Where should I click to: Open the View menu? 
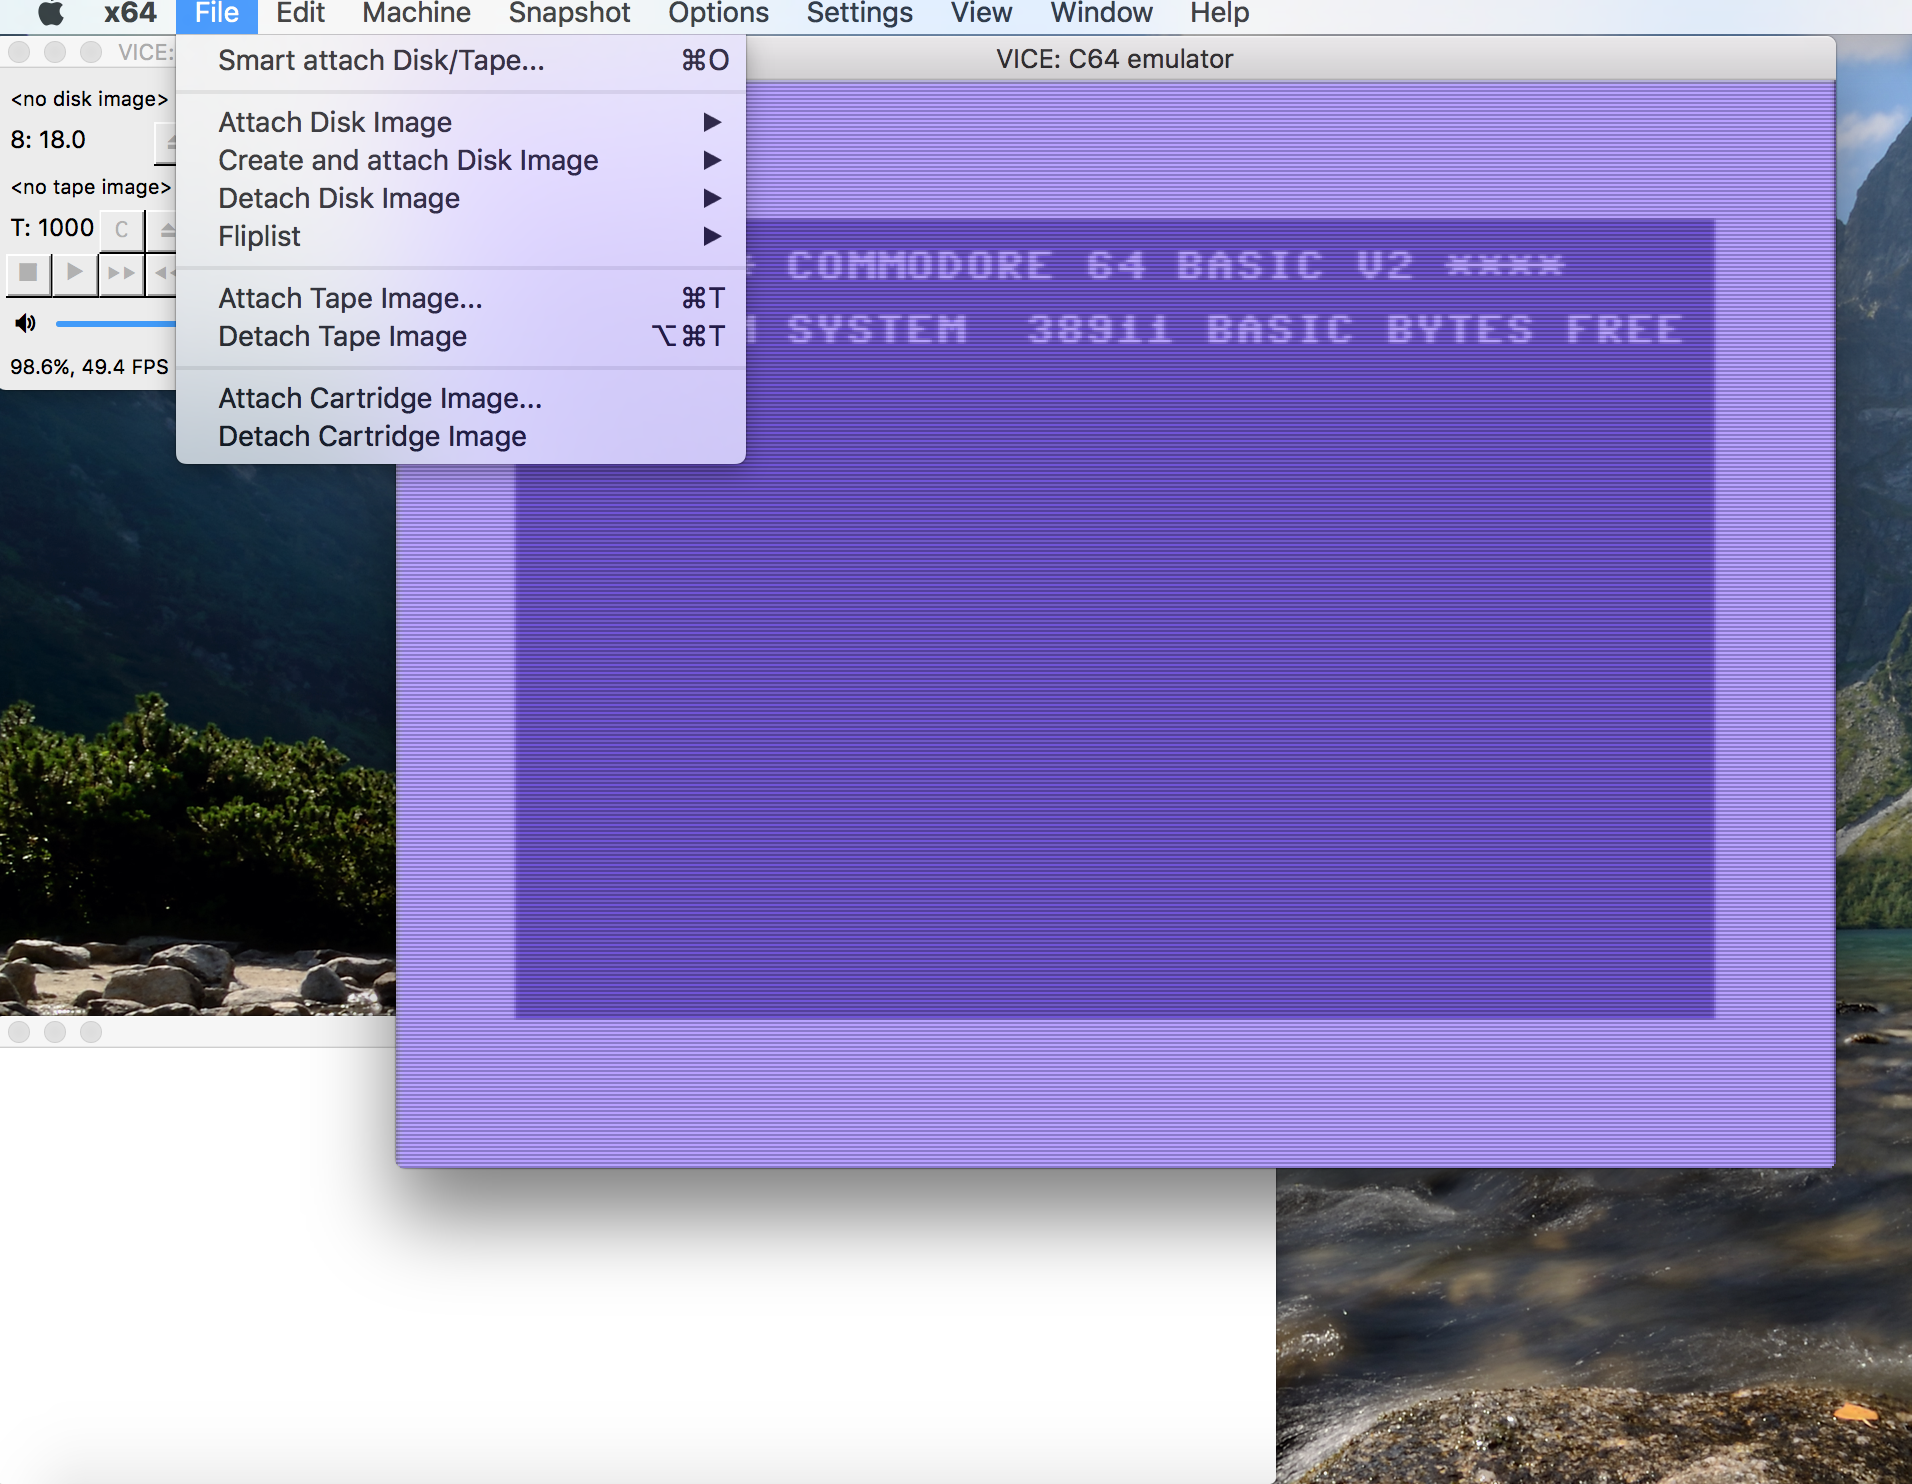(x=981, y=13)
